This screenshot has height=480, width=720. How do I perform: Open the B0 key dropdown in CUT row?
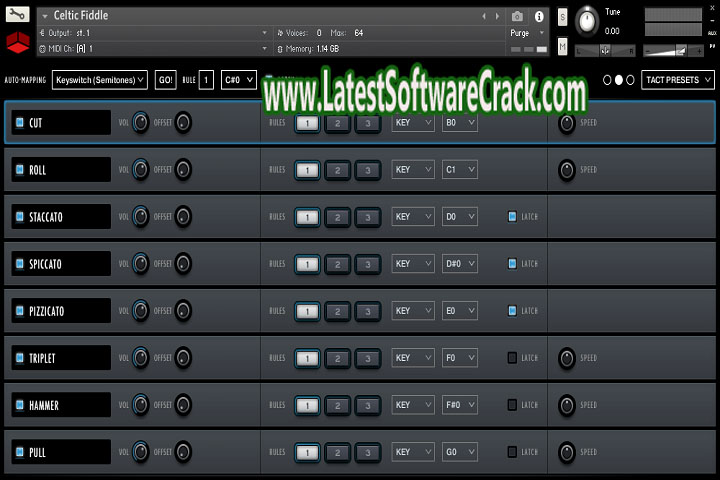pyautogui.click(x=460, y=122)
